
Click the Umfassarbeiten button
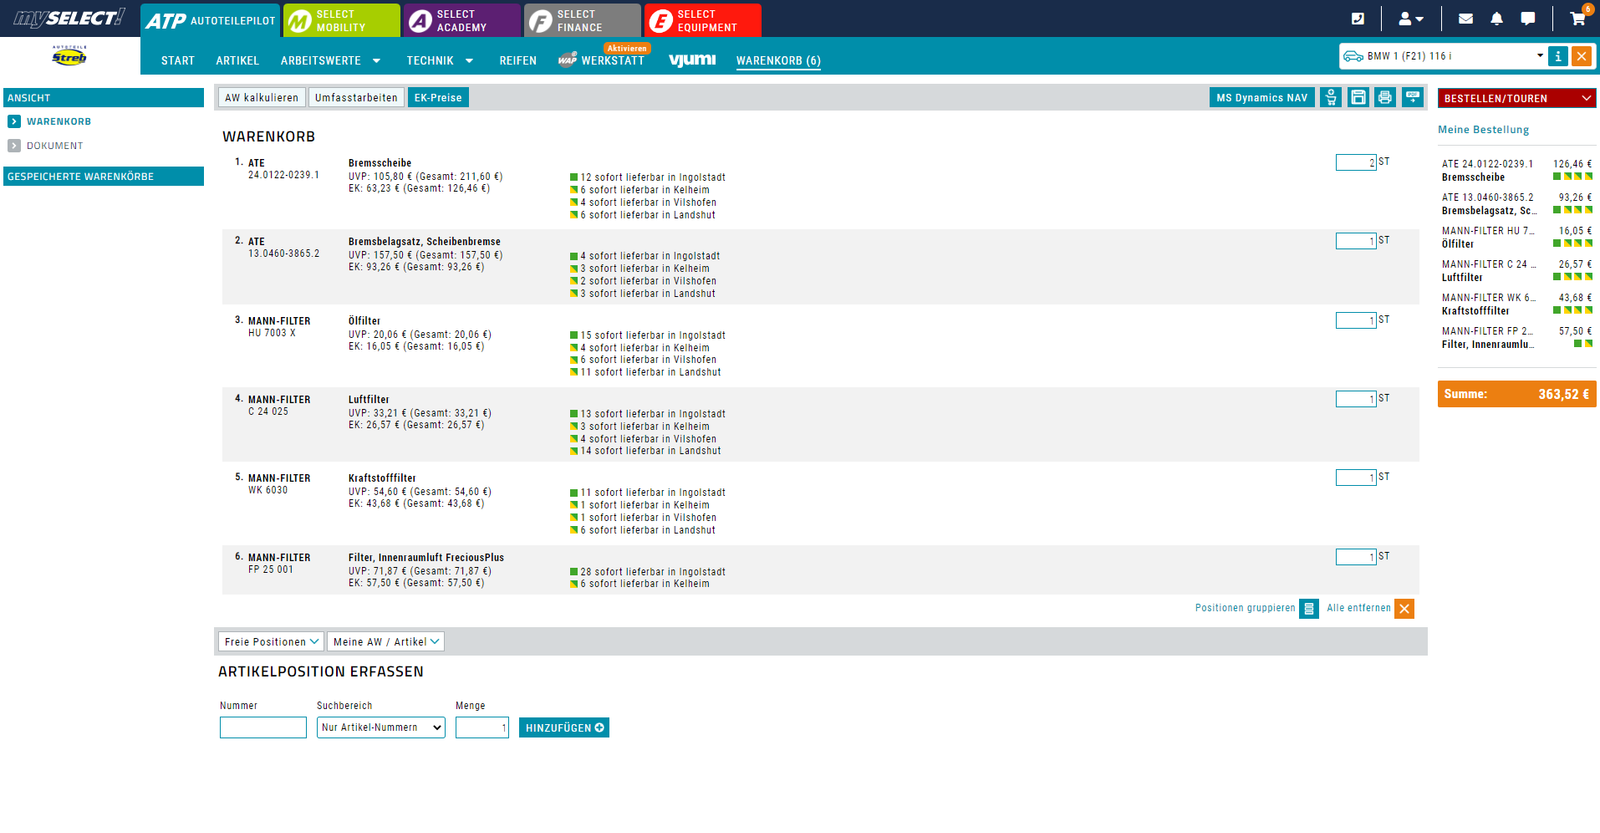356,97
